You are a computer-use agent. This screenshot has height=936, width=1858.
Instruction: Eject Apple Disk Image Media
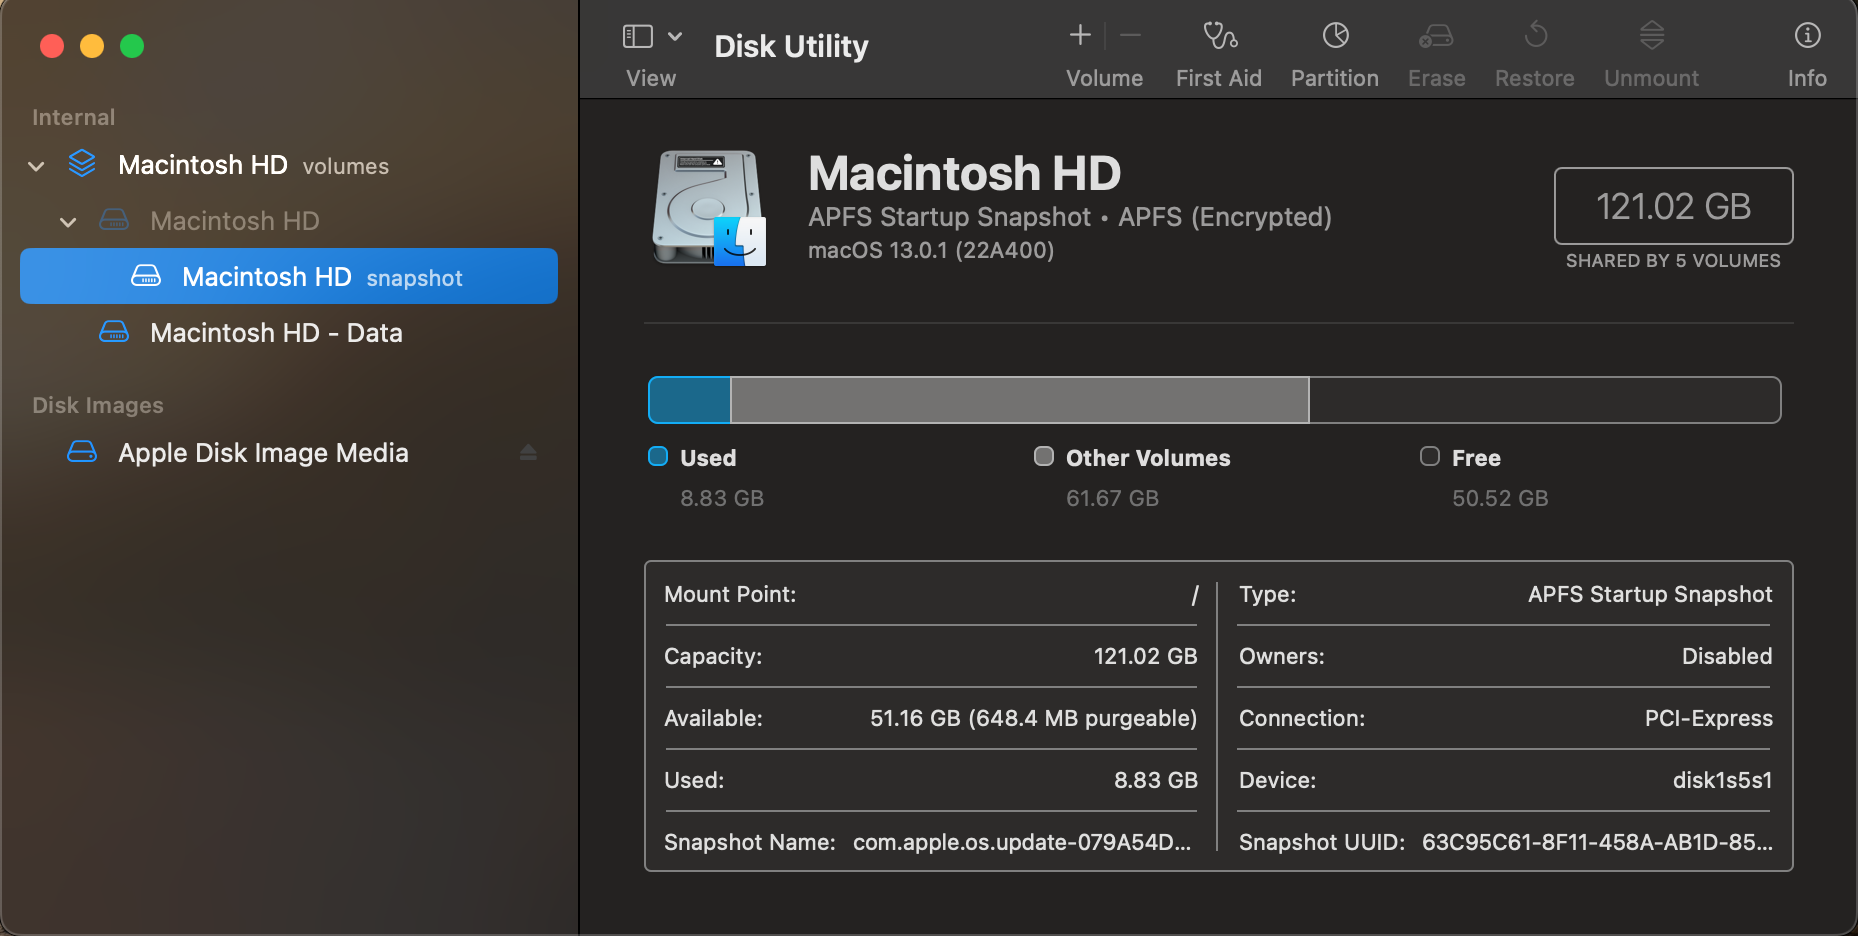click(528, 453)
